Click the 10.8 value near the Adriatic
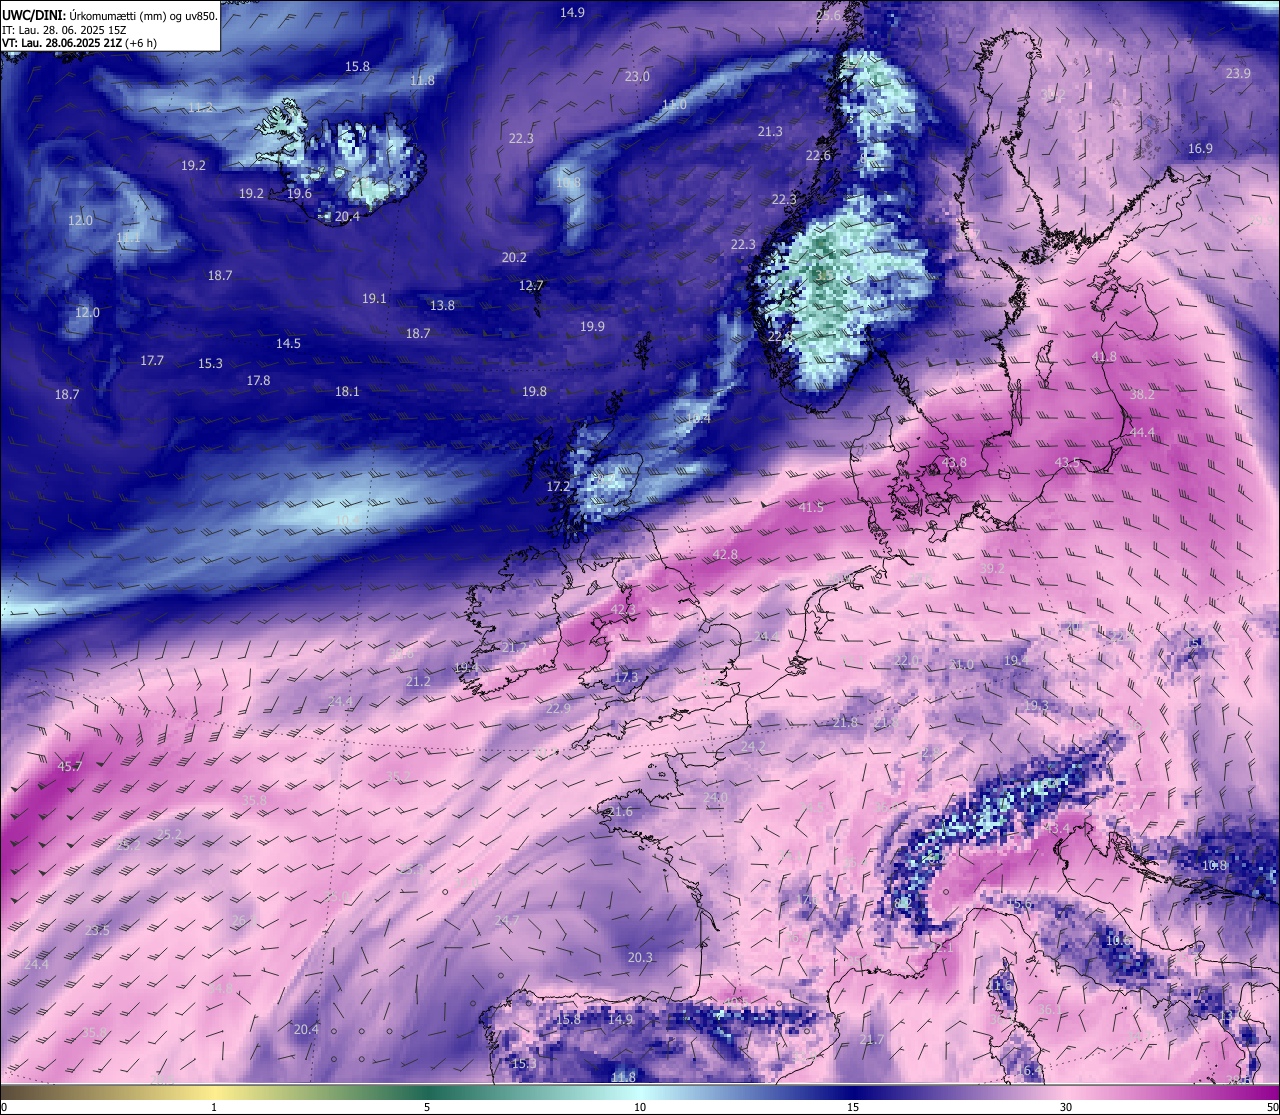This screenshot has height=1115, width=1280. click(1214, 866)
